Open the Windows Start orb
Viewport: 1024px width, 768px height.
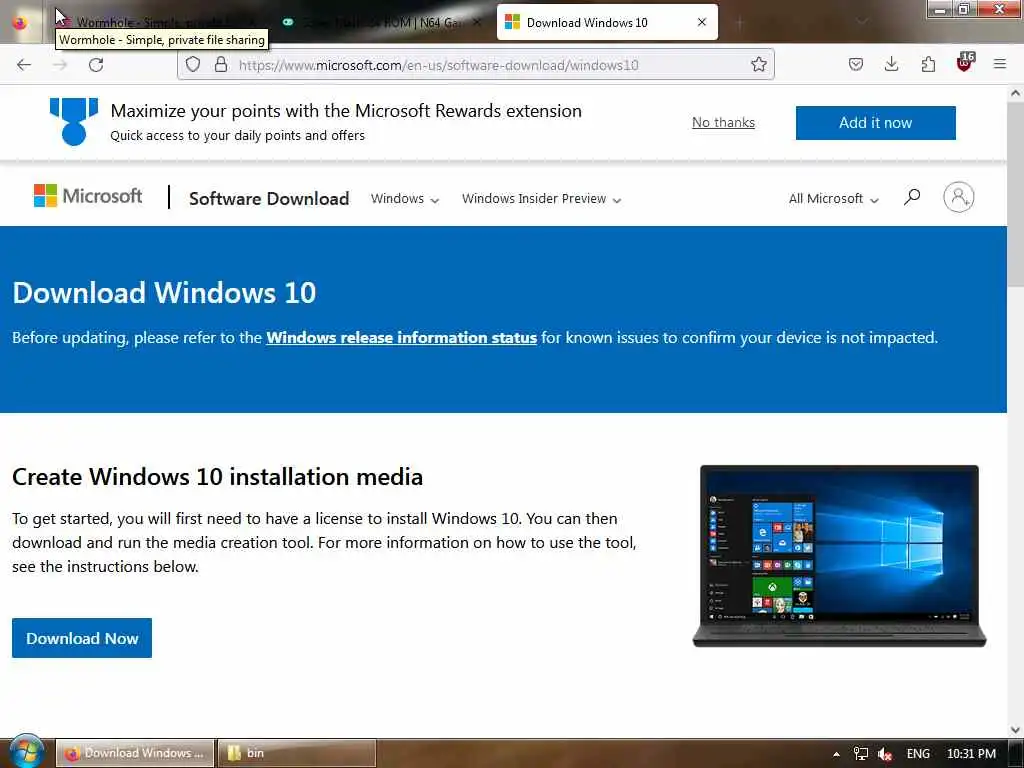coord(26,752)
